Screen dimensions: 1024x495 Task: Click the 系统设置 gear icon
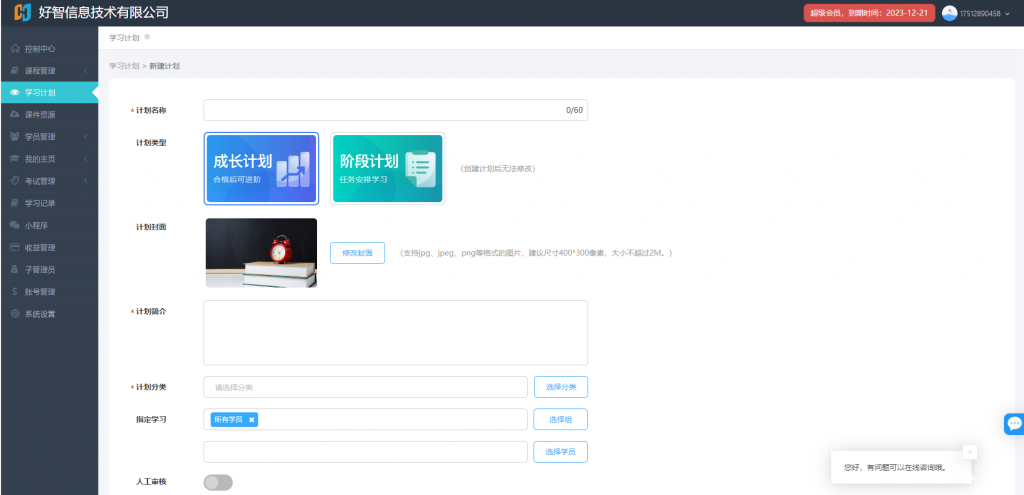14,314
